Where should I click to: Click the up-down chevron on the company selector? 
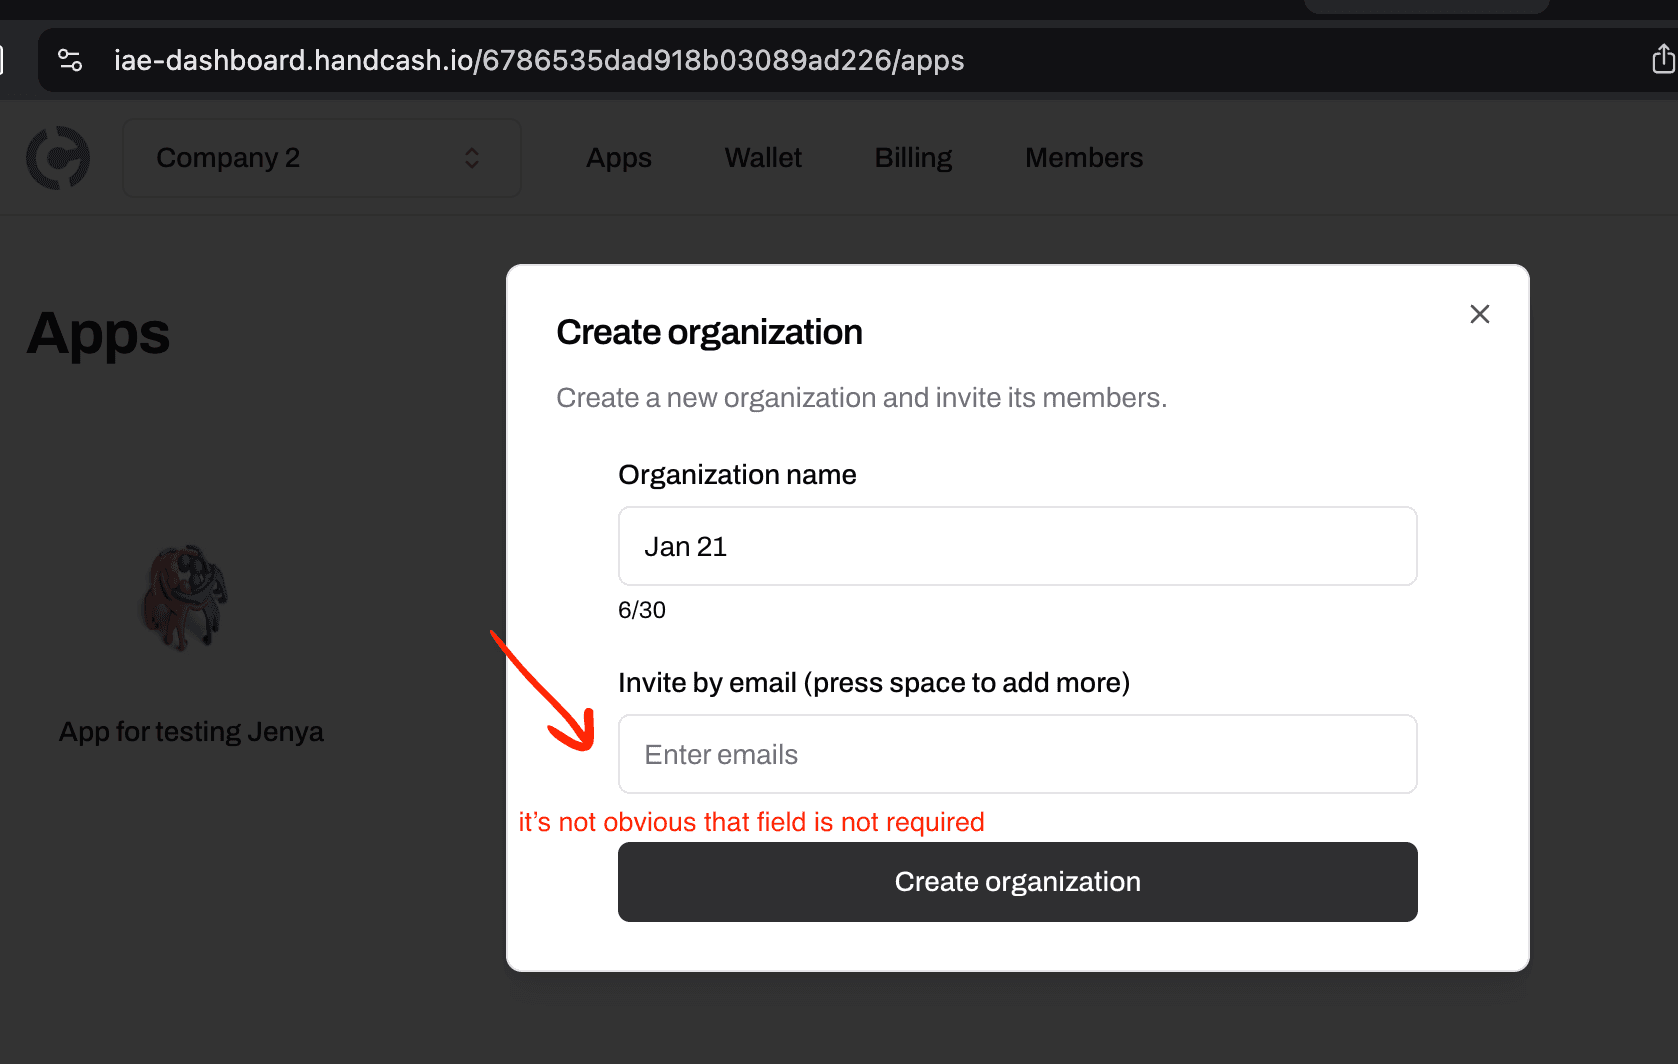pyautogui.click(x=471, y=157)
